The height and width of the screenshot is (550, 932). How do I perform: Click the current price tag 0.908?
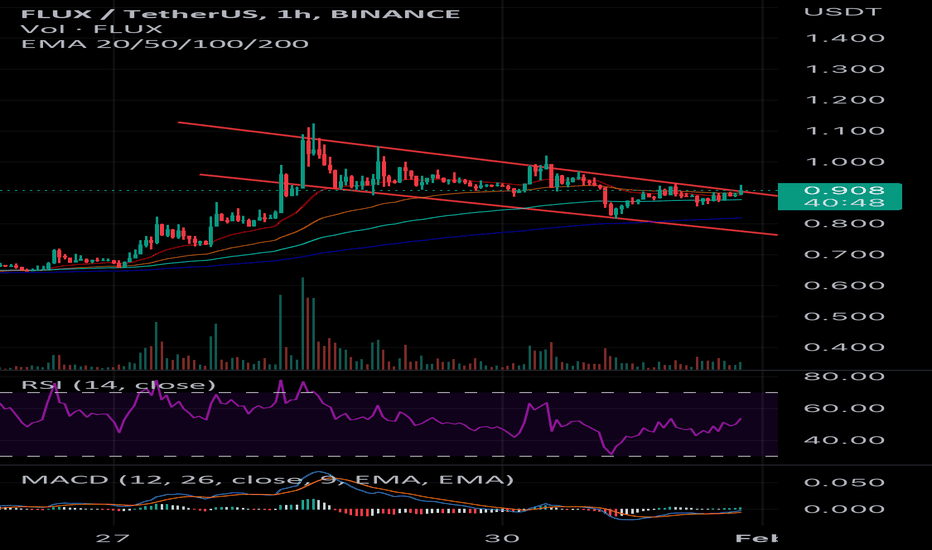844,190
